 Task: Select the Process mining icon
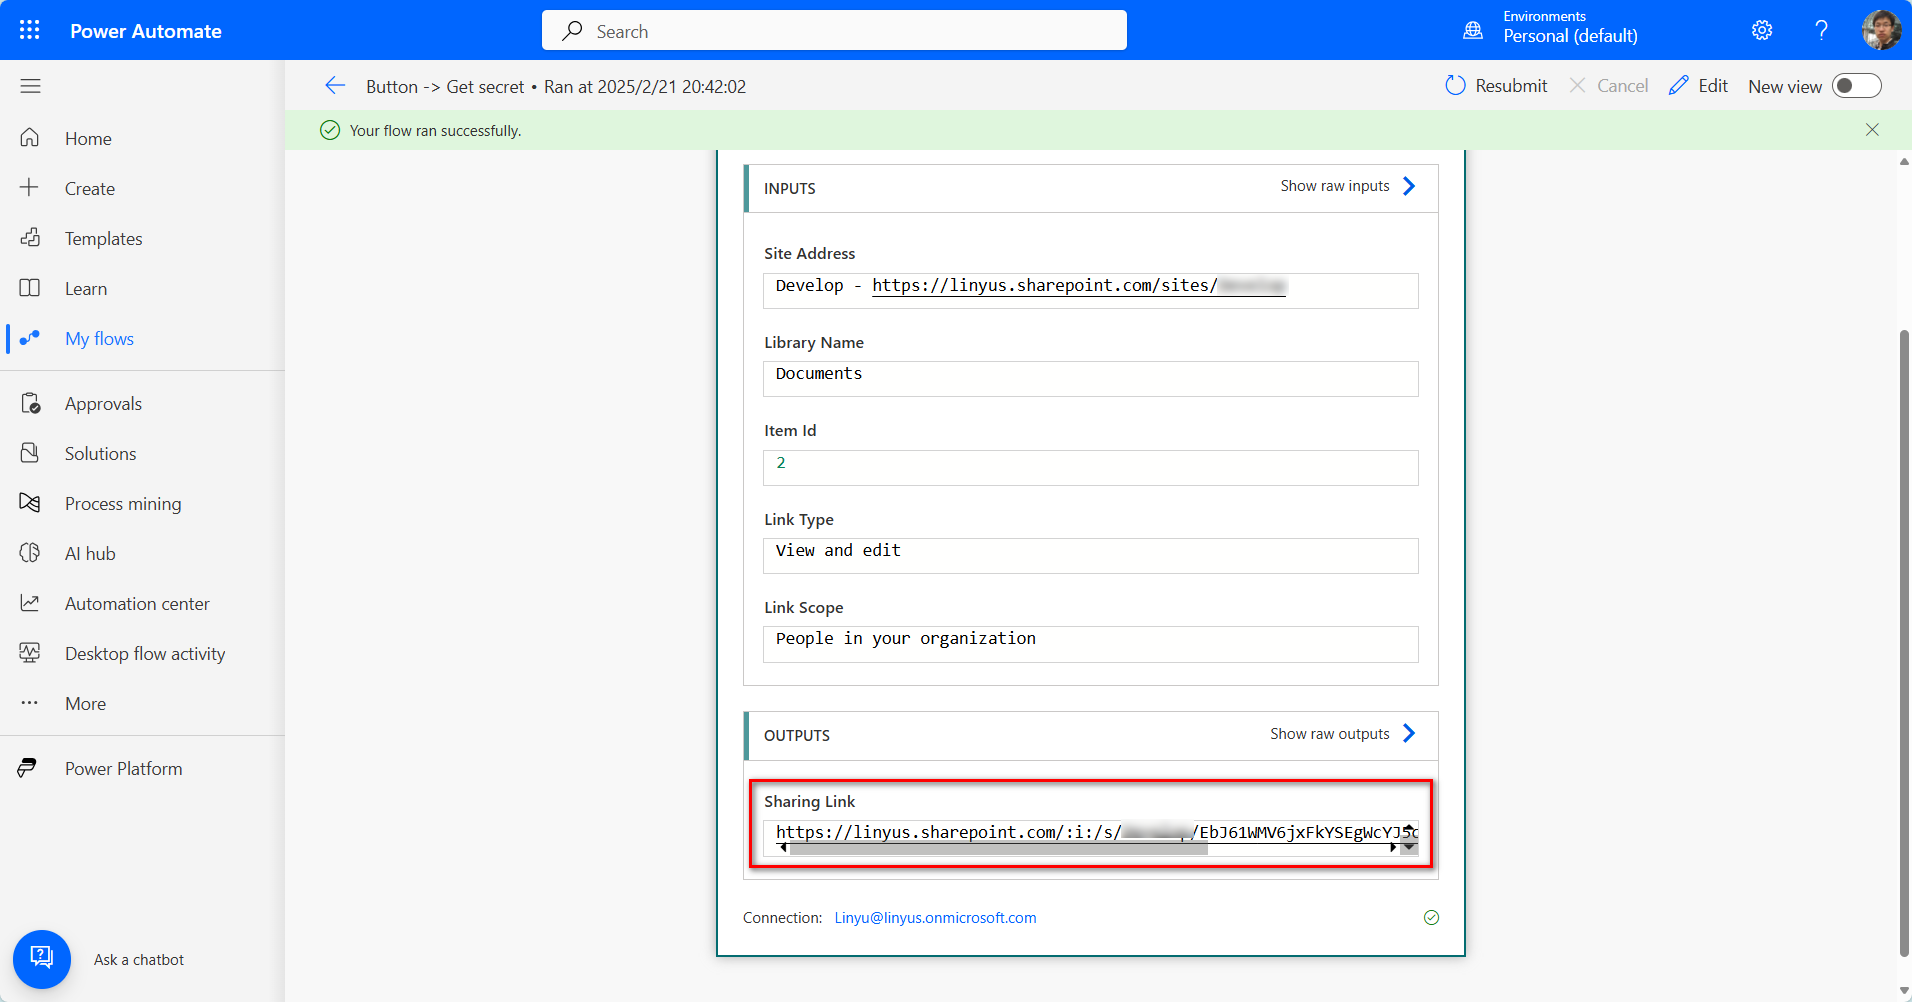click(x=30, y=503)
